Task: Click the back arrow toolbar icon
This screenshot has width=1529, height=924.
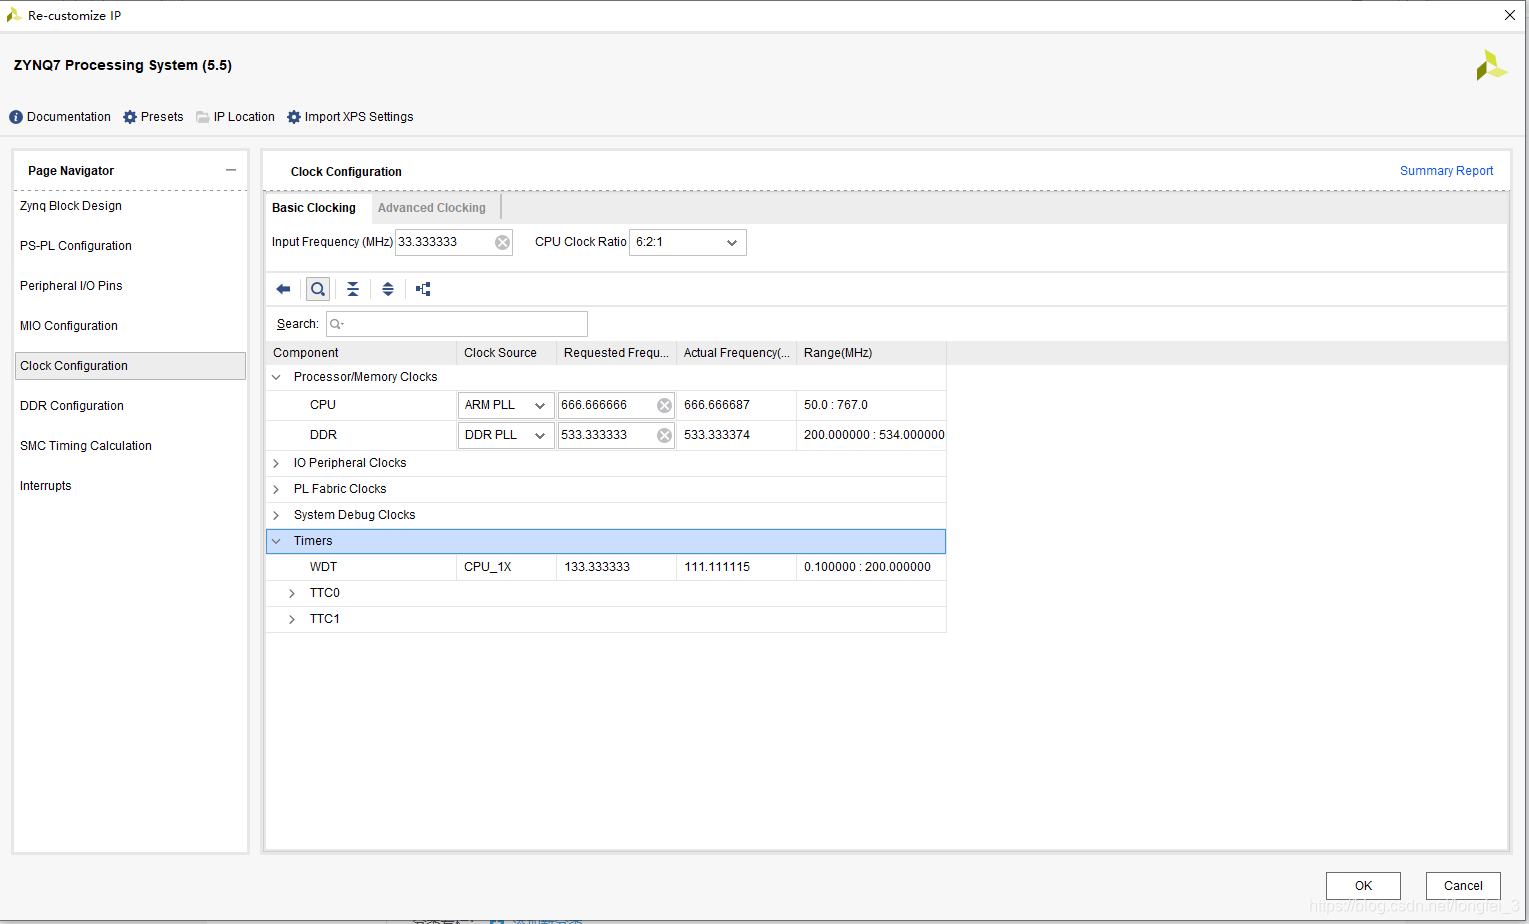Action: point(283,289)
